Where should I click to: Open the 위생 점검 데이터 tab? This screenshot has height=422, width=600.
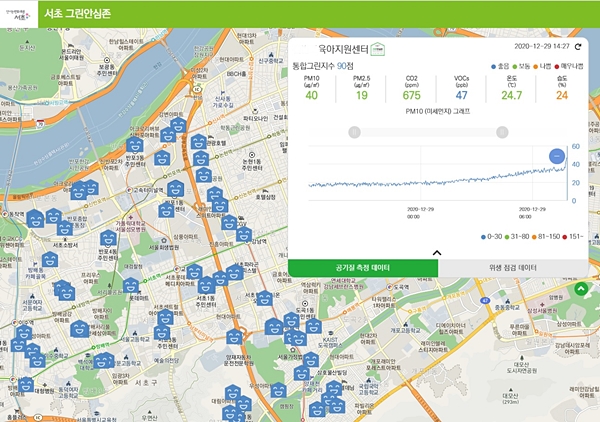(512, 268)
